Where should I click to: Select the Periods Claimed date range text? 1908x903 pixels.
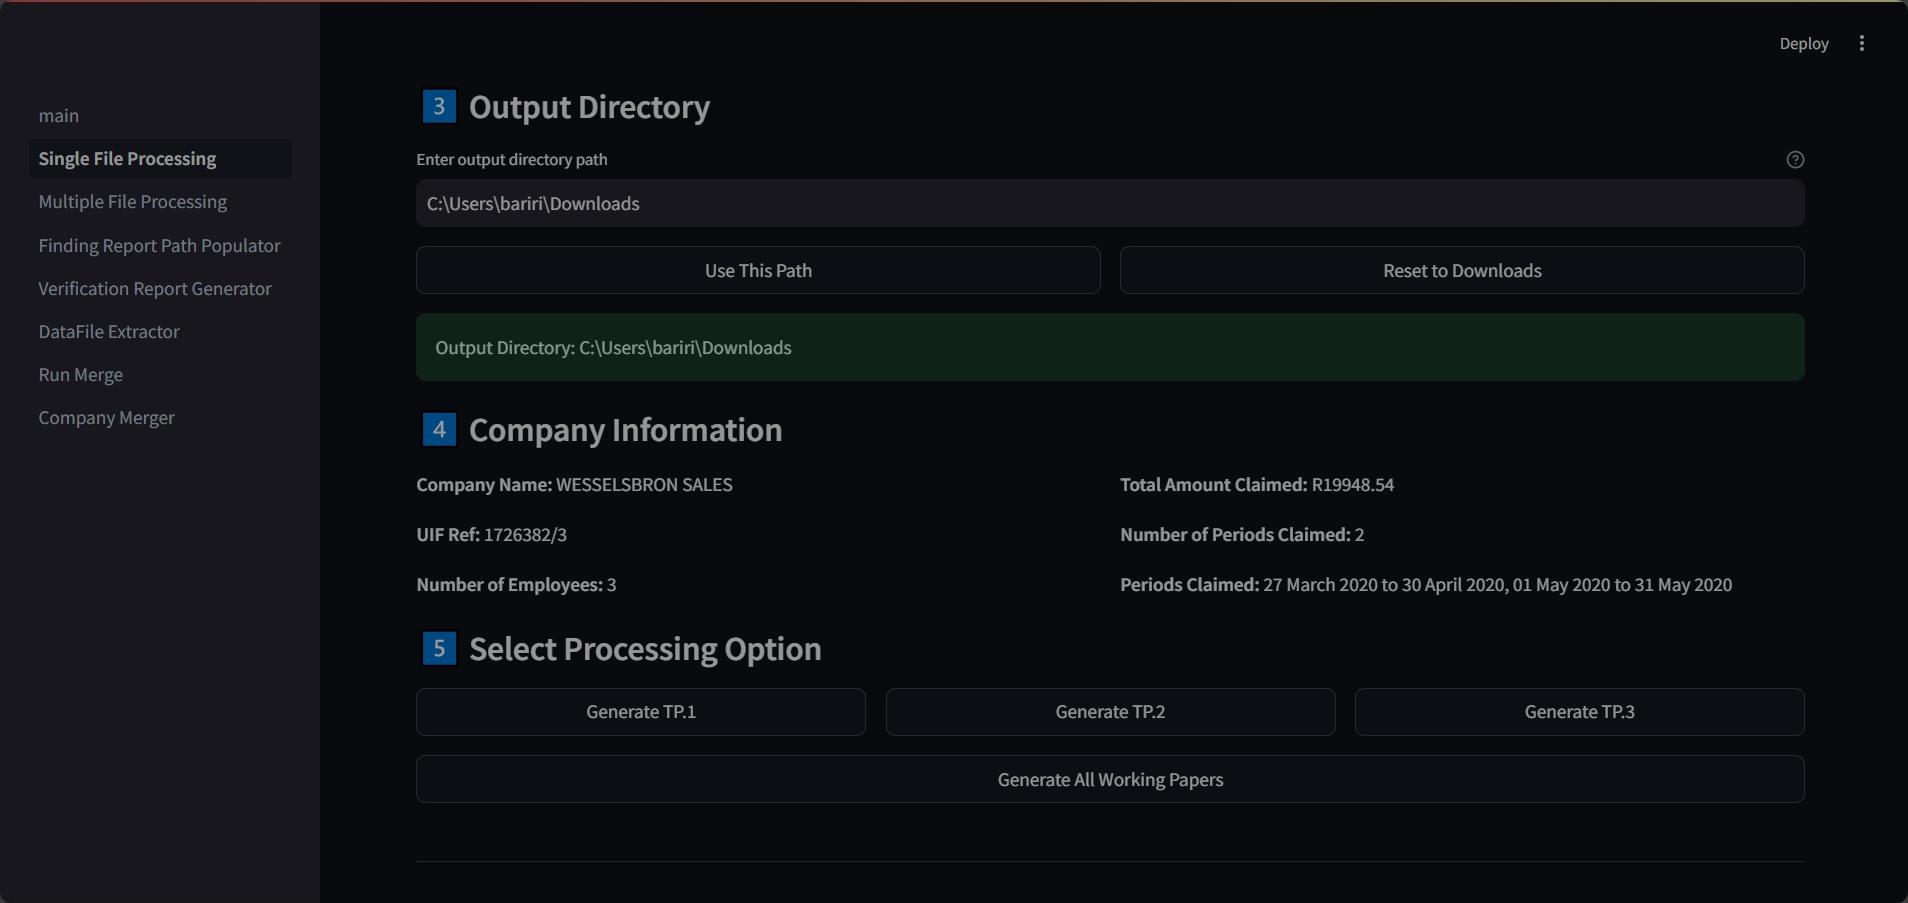pos(1426,585)
